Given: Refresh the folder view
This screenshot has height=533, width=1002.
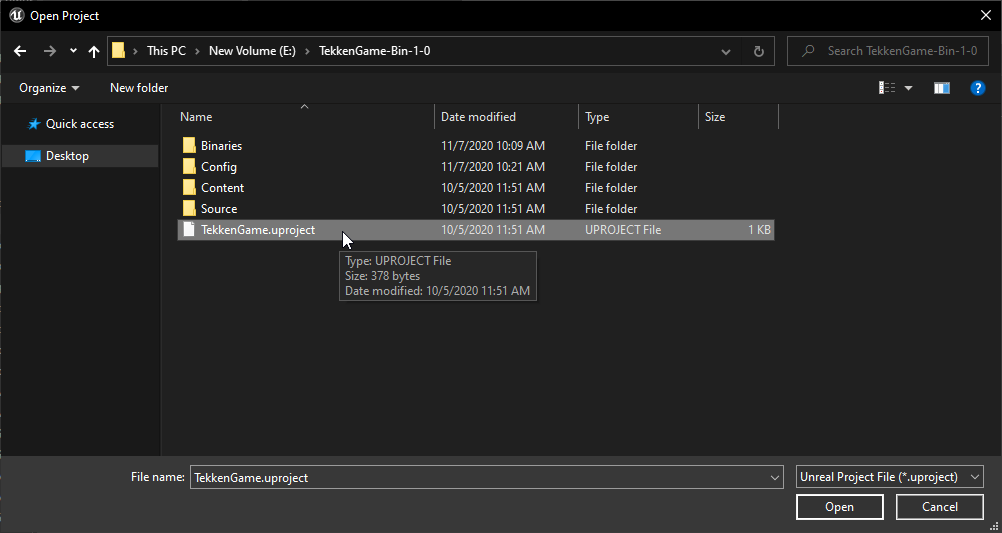Looking at the screenshot, I should (759, 51).
